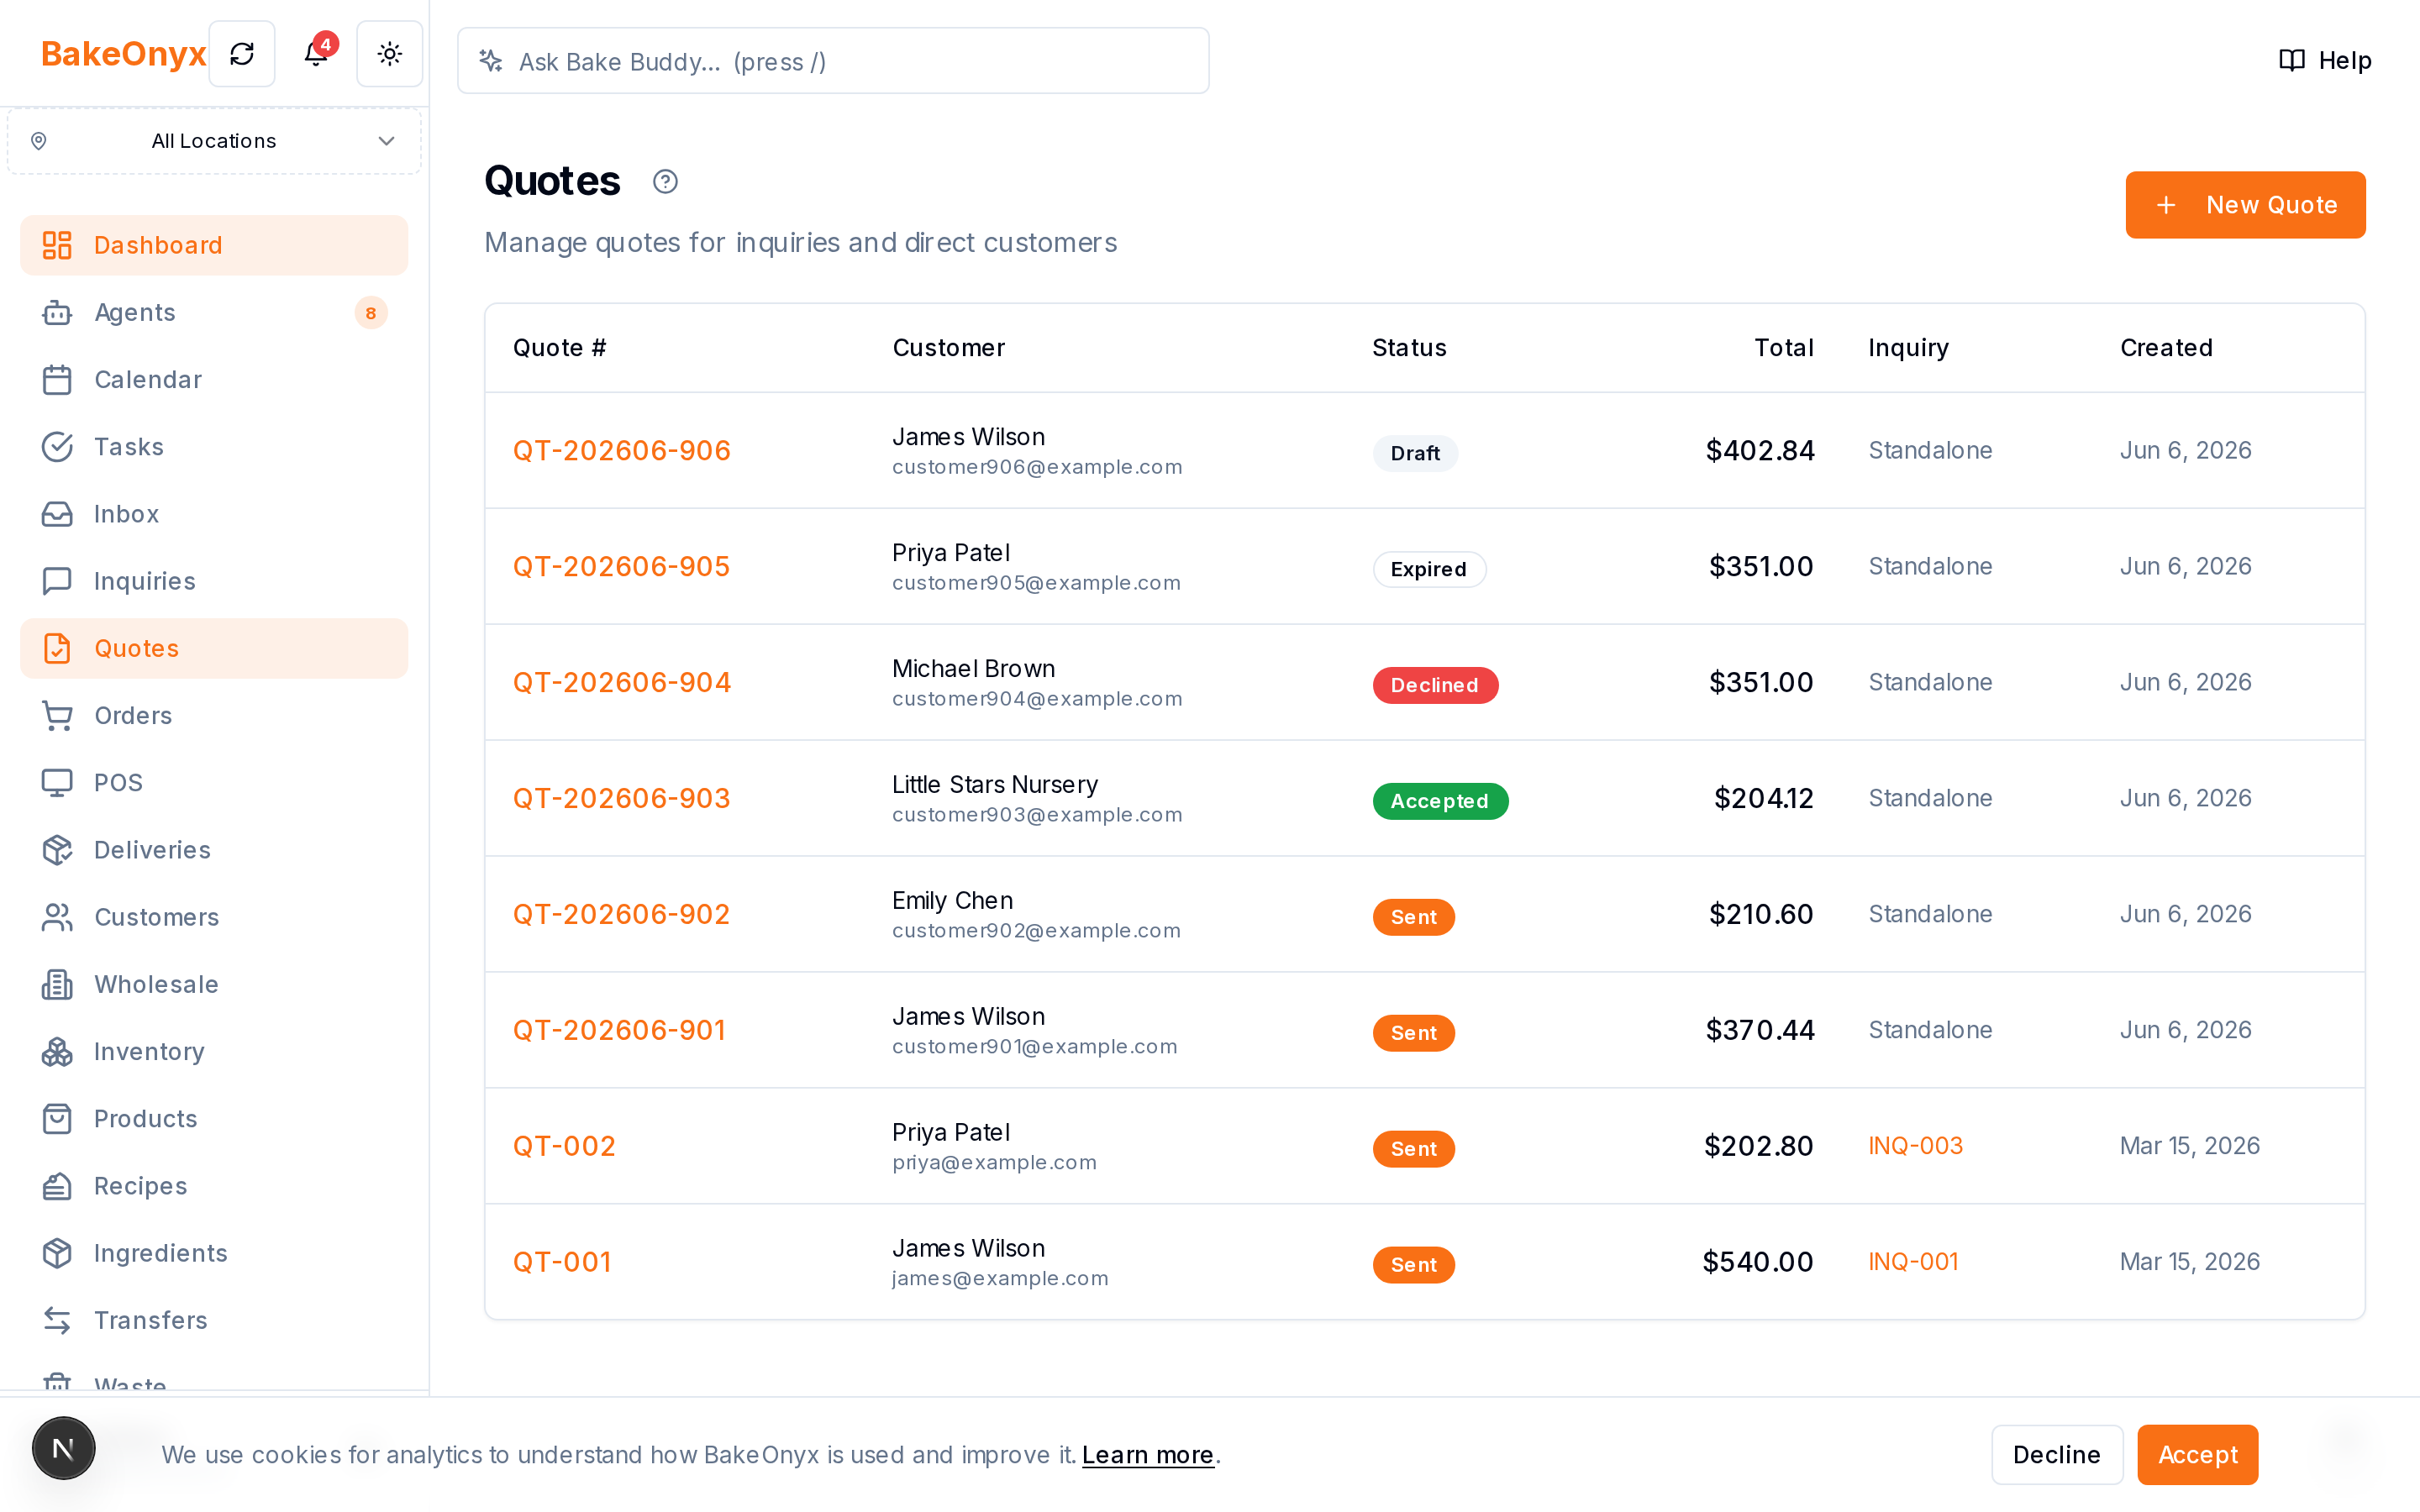Open the Orders cart icon
The height and width of the screenshot is (1512, 2420).
click(x=57, y=716)
